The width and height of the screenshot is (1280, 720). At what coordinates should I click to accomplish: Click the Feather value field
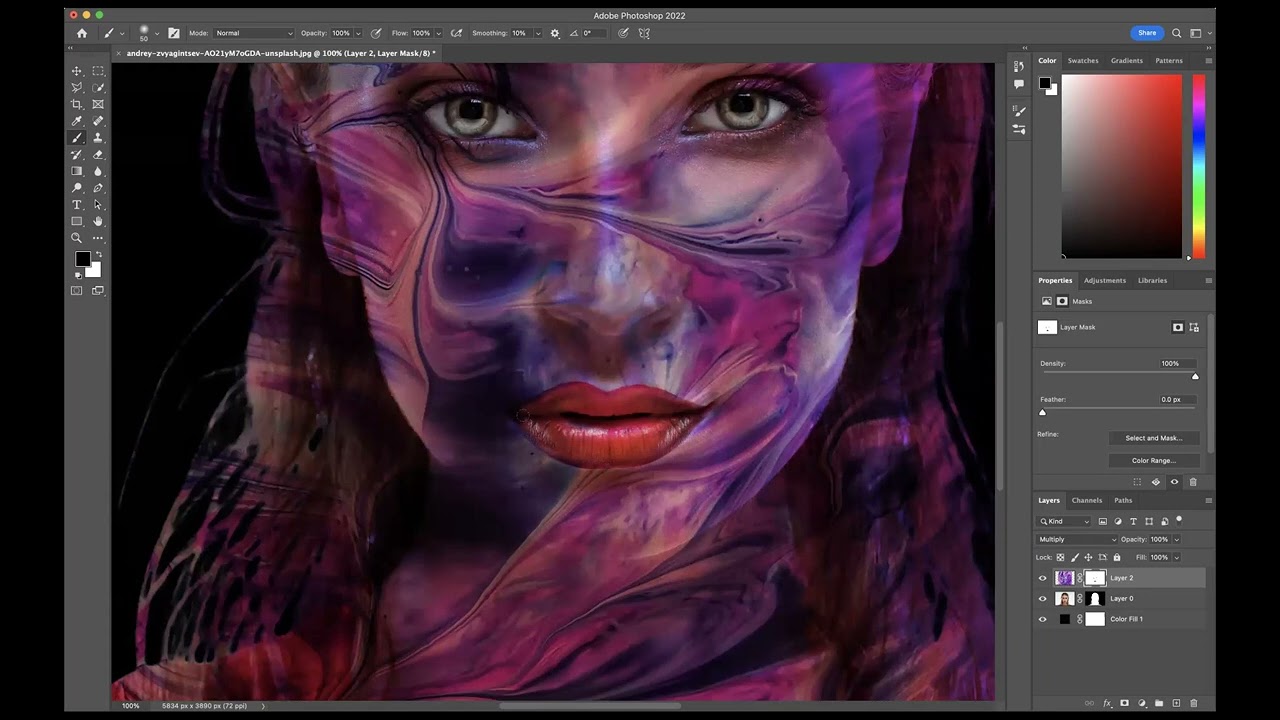coord(1177,400)
